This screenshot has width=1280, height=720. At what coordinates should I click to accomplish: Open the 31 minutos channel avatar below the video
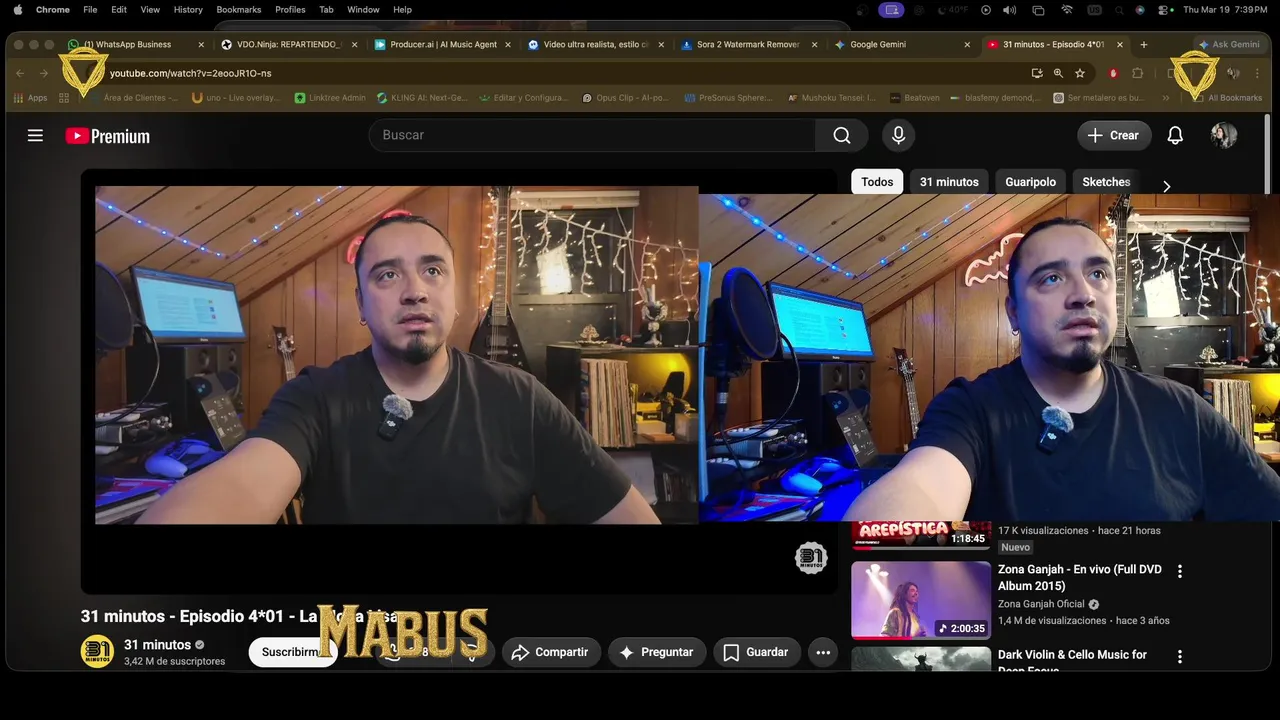click(x=97, y=651)
